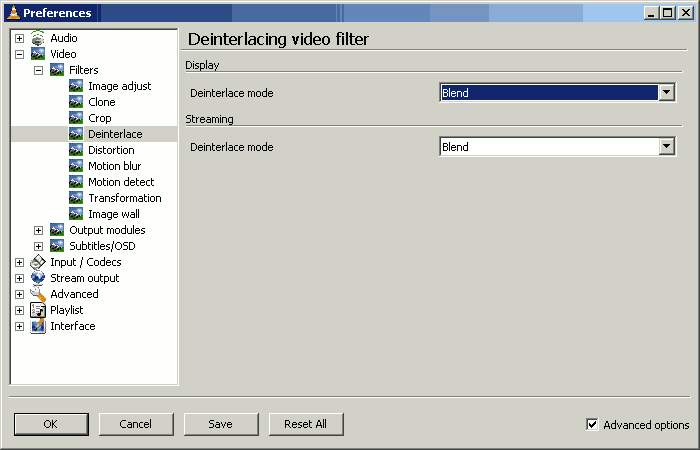Close the Preferences window

tap(686, 12)
